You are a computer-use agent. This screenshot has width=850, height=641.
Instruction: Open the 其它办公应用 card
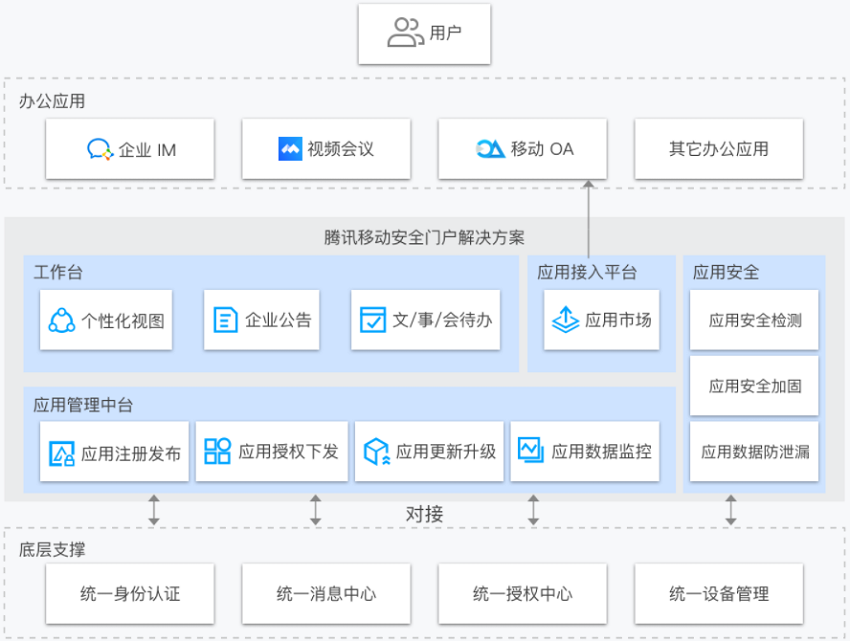(x=719, y=149)
